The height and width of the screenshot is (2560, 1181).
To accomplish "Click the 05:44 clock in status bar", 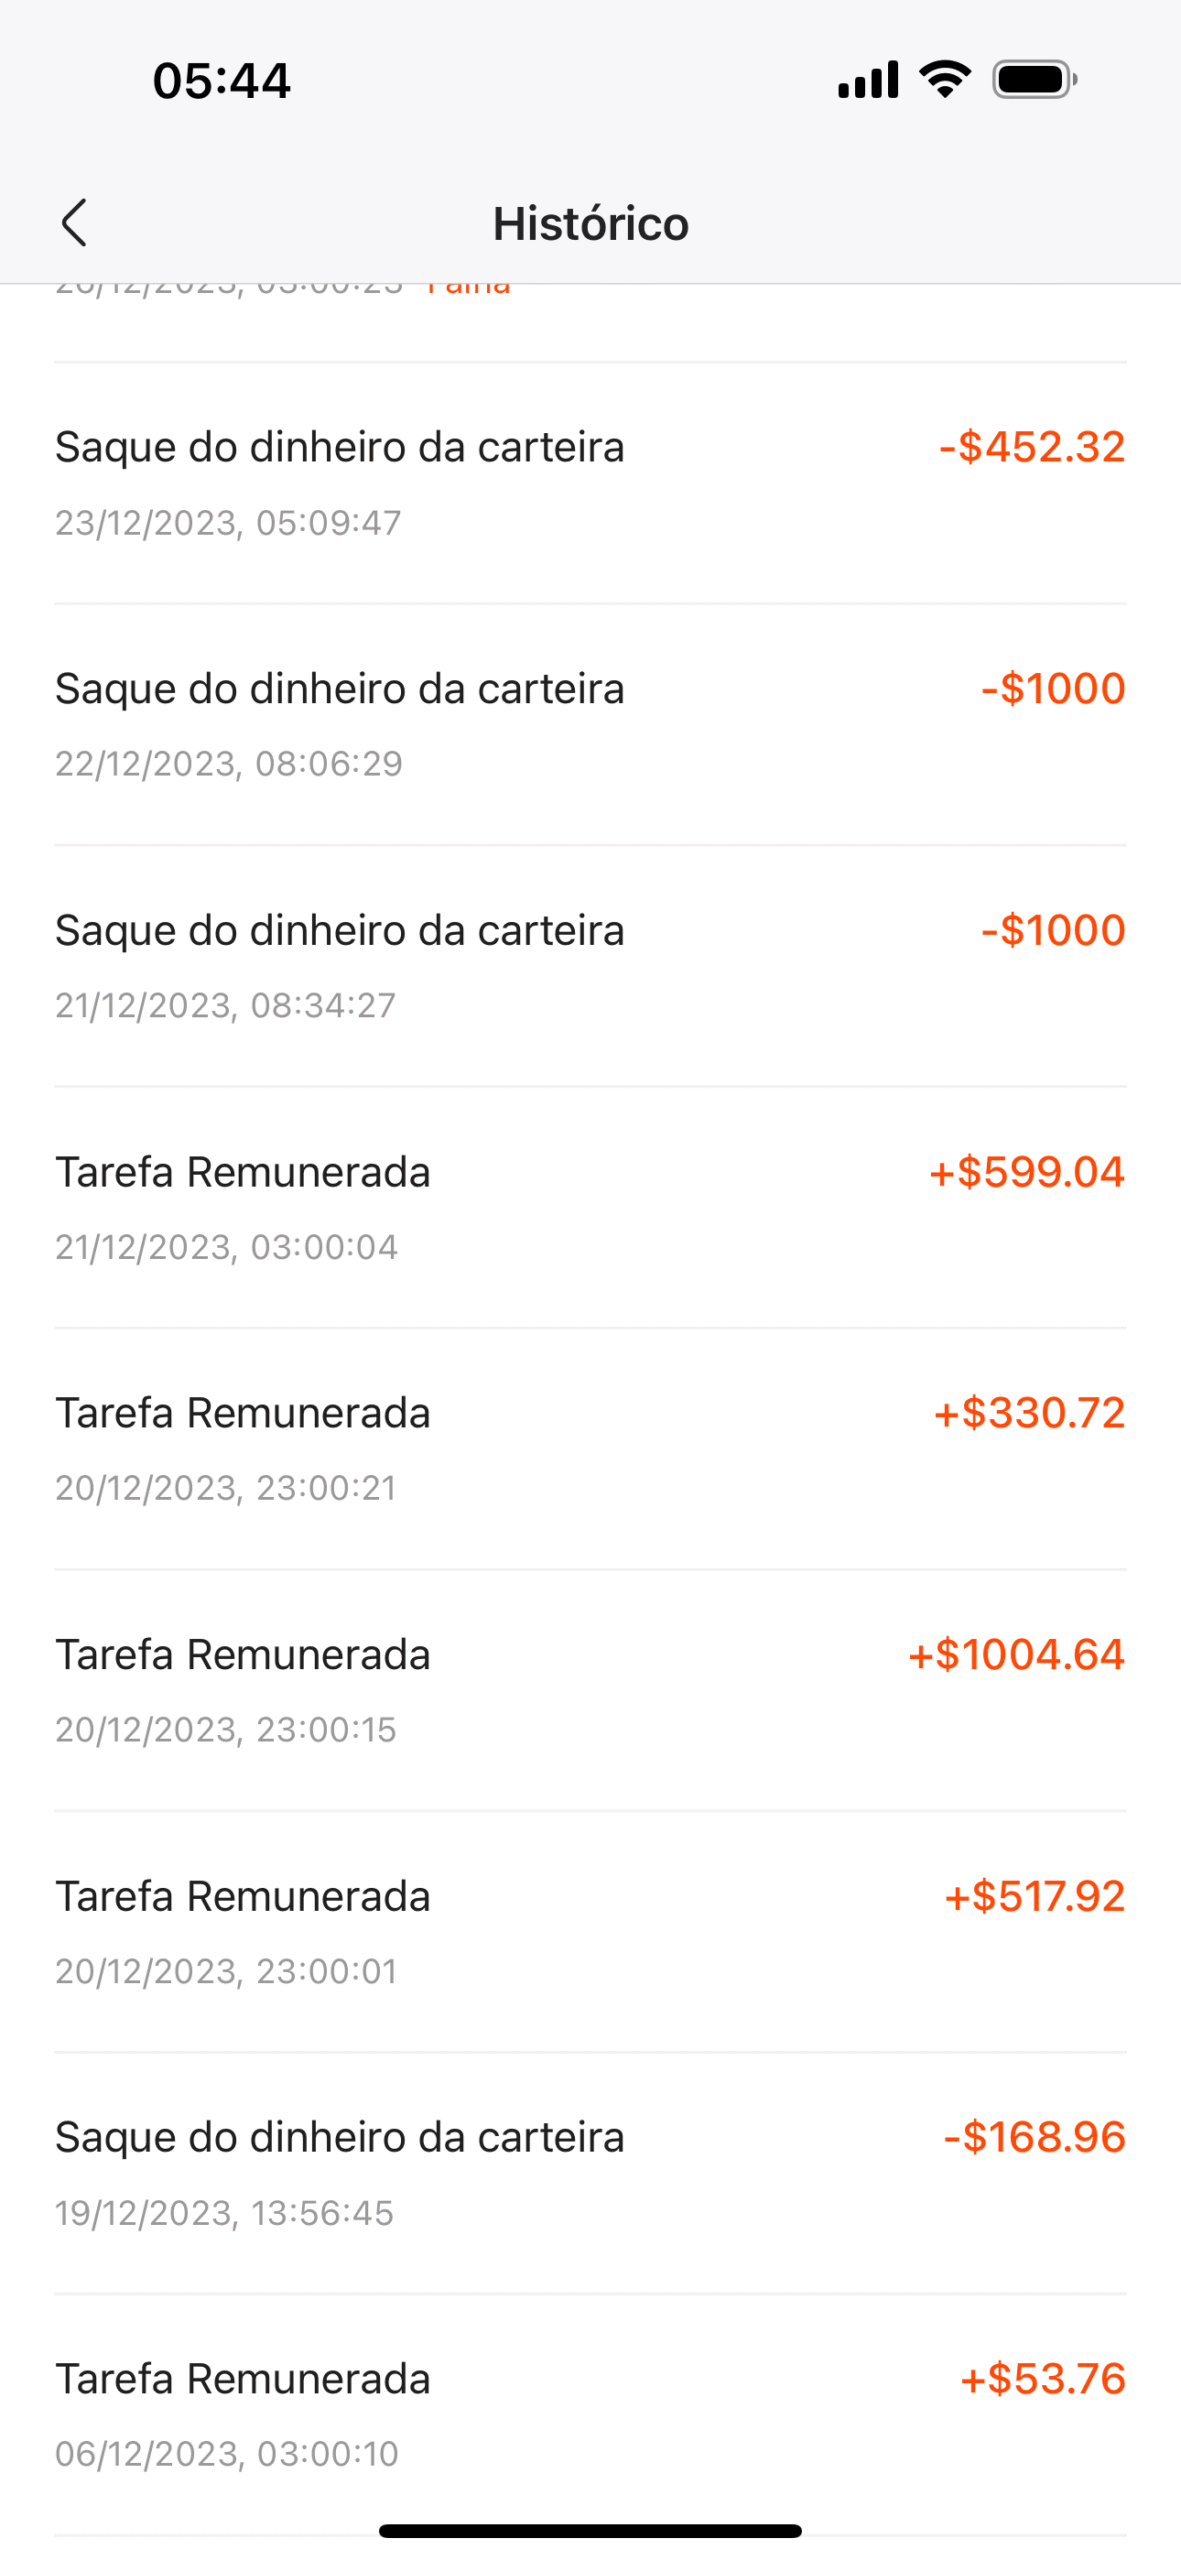I will pos(221,80).
